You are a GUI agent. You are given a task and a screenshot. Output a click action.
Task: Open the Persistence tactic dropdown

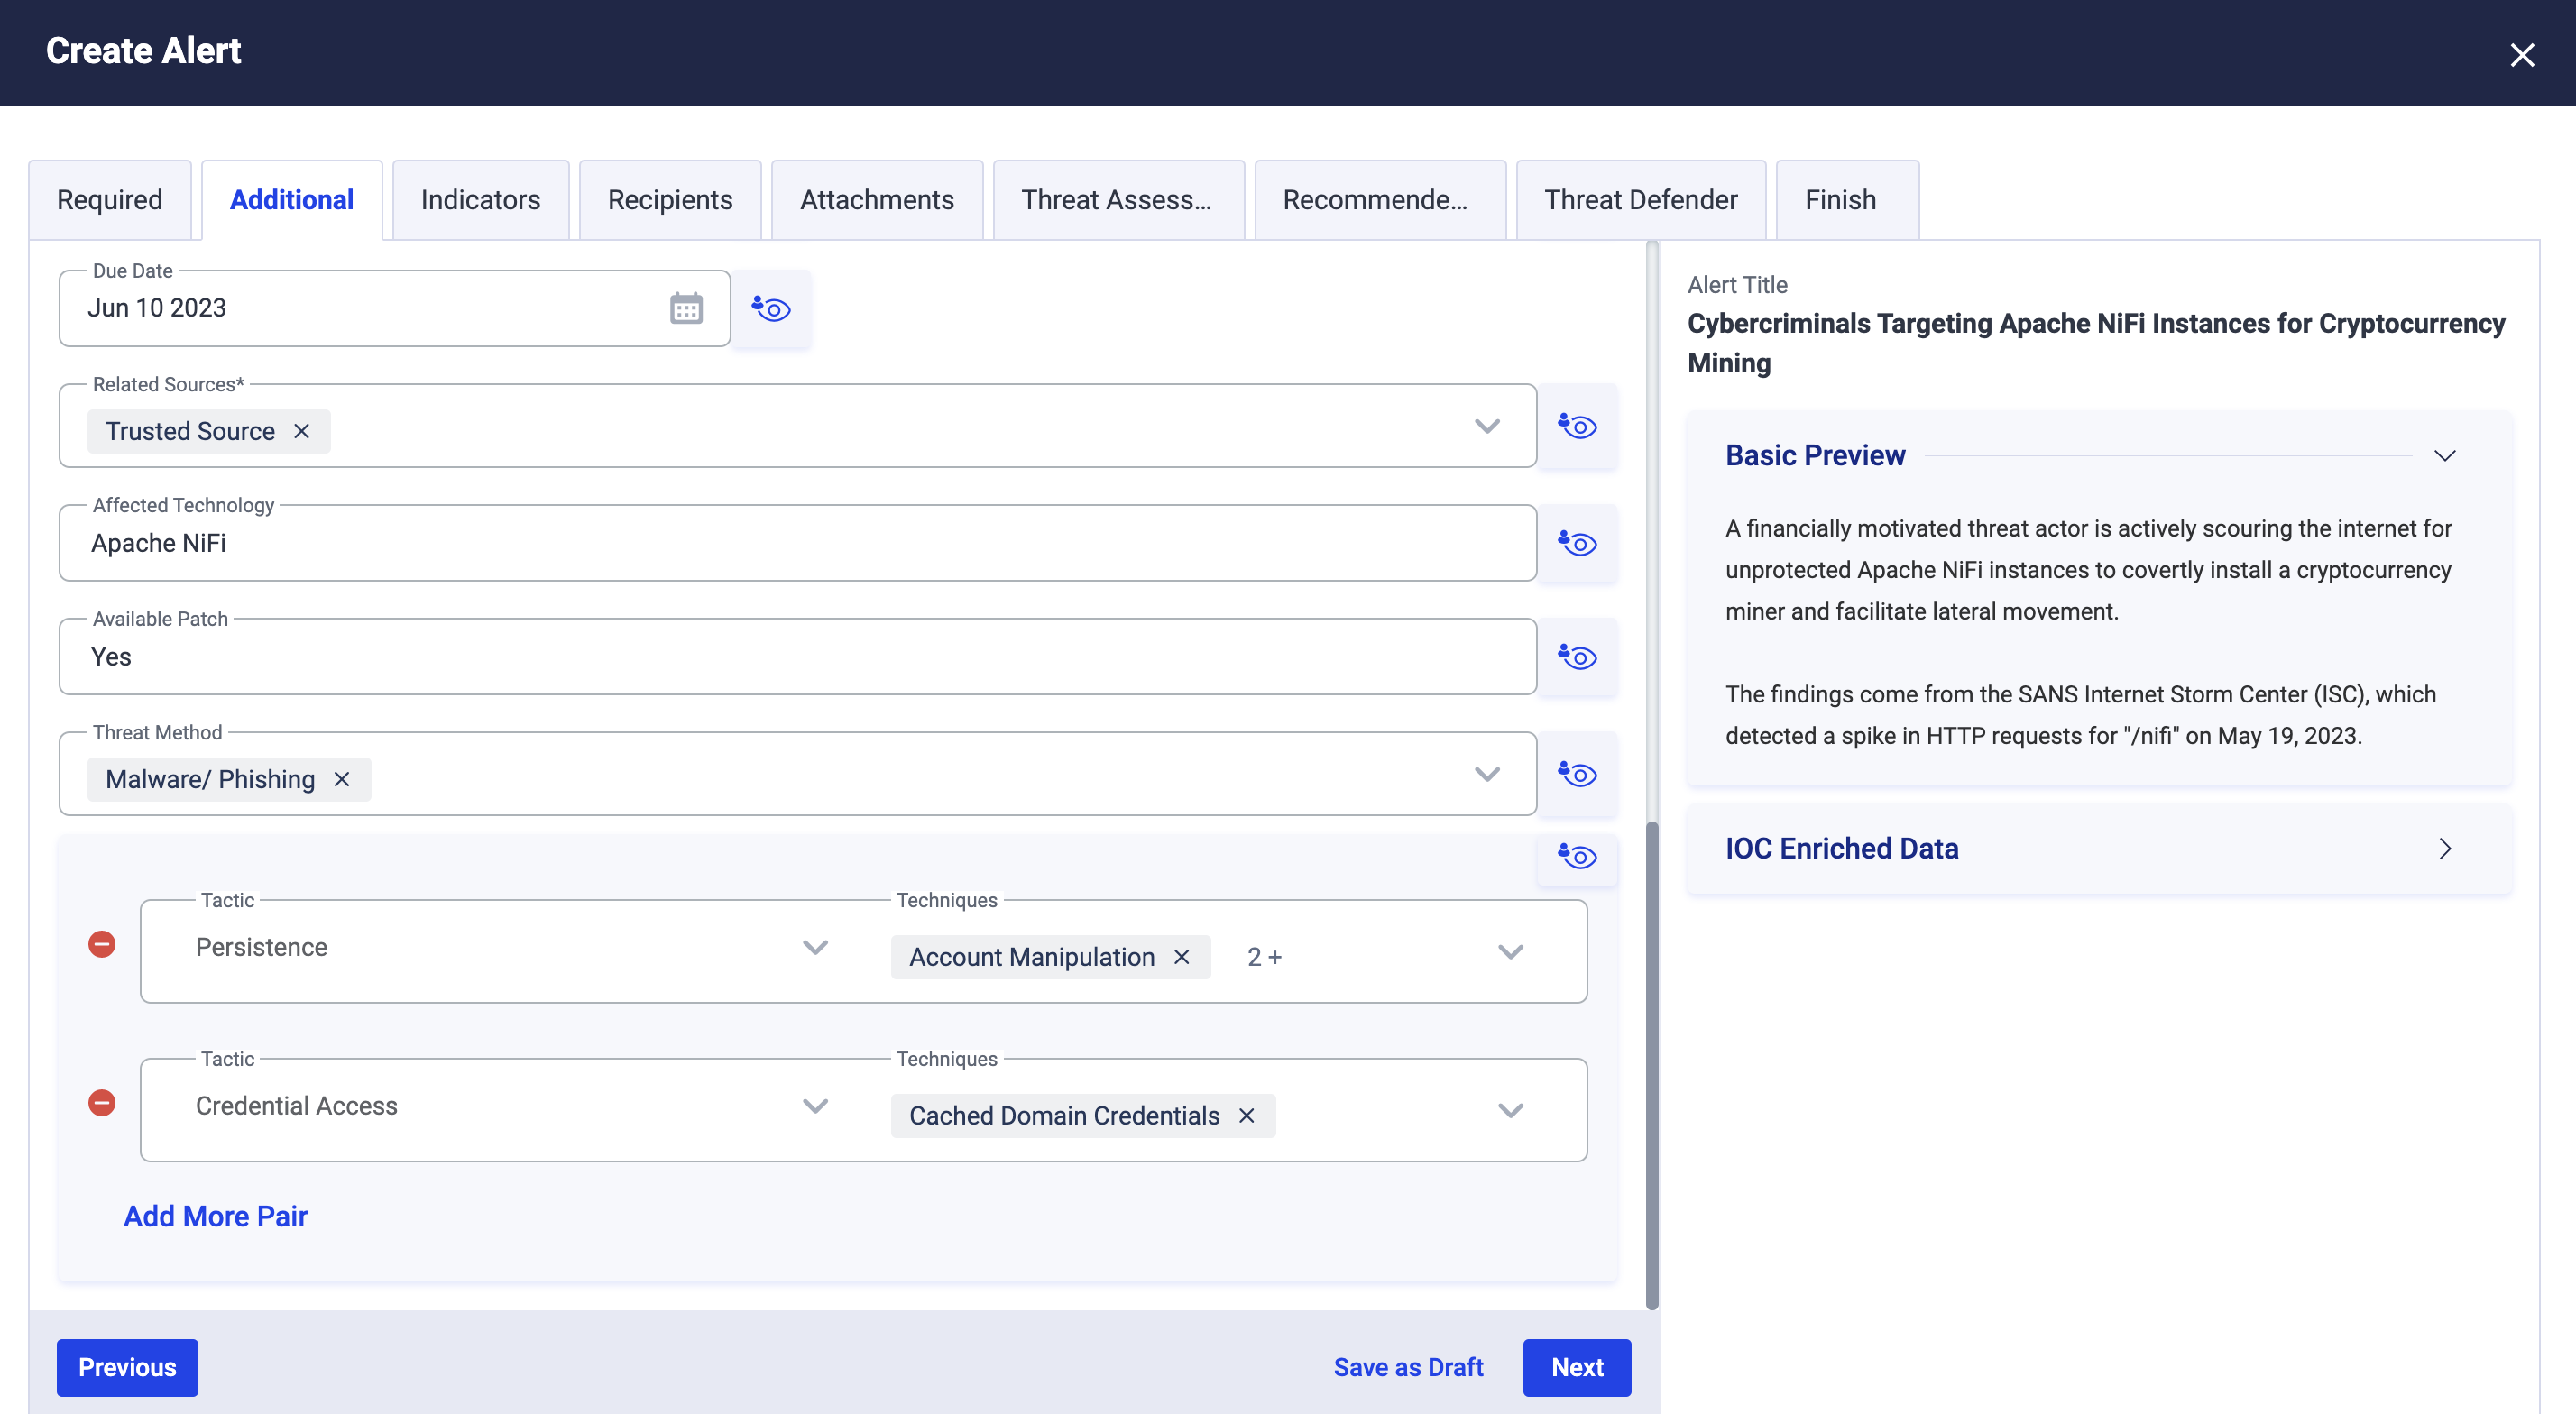815,947
